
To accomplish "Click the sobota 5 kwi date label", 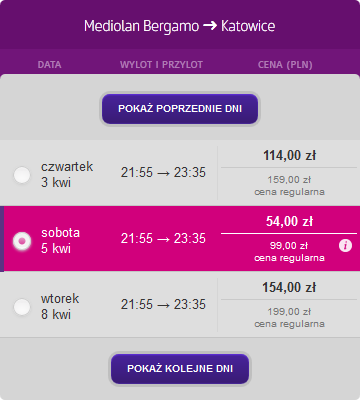I will click(60, 240).
